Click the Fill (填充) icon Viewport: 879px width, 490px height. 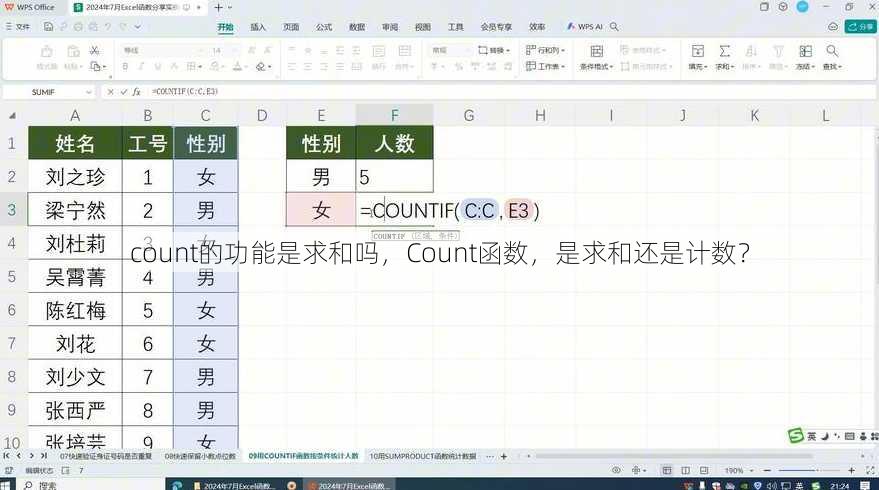[697, 51]
